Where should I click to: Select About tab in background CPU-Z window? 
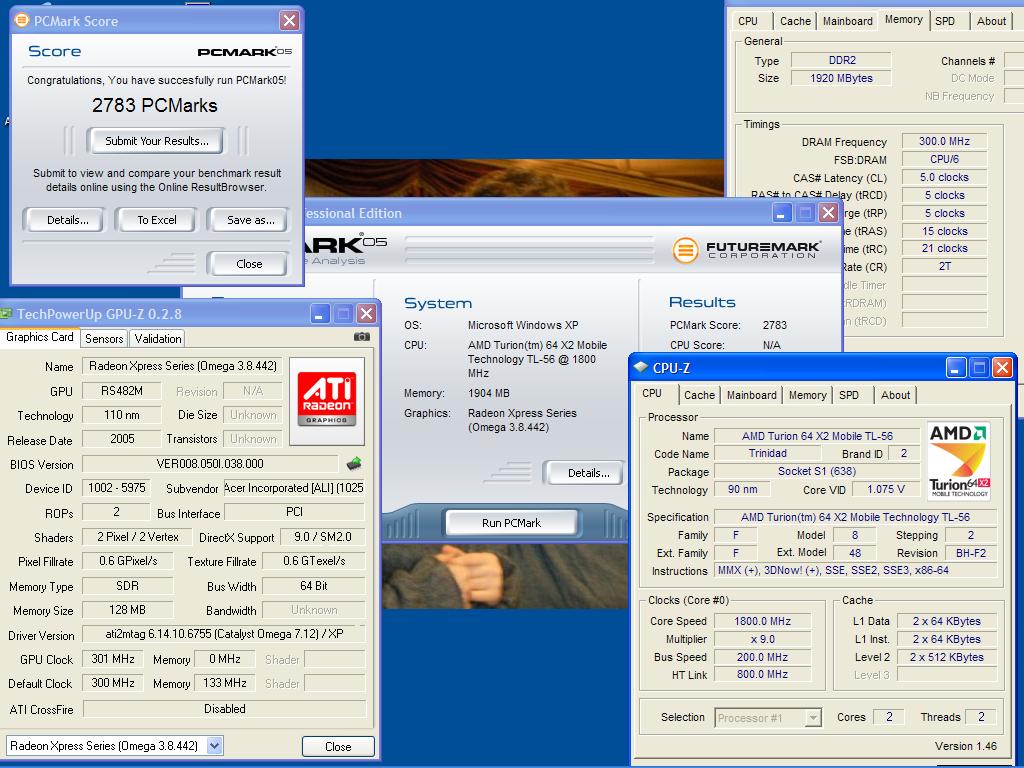pyautogui.click(x=991, y=21)
